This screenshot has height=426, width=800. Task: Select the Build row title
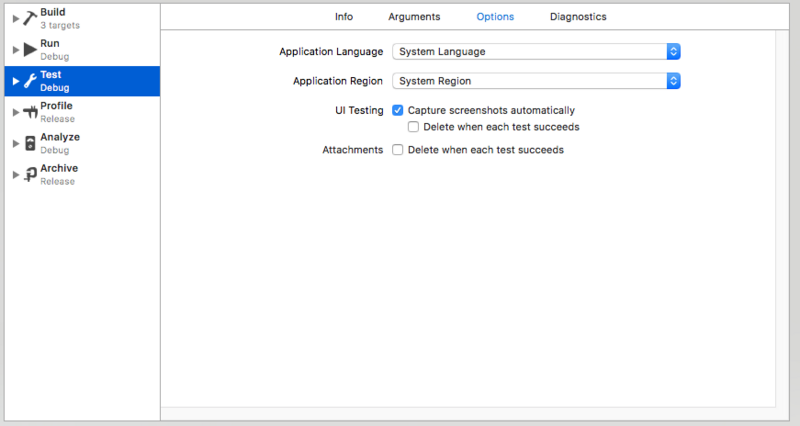pyautogui.click(x=53, y=12)
